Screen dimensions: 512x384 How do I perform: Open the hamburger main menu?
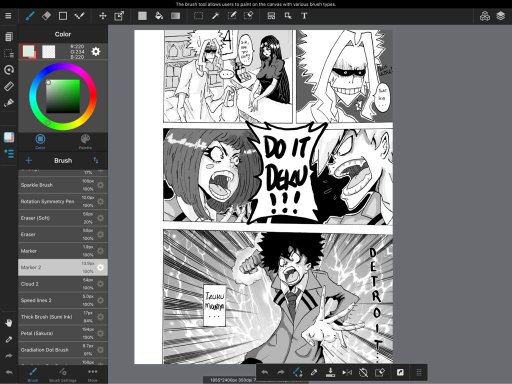pyautogui.click(x=8, y=16)
